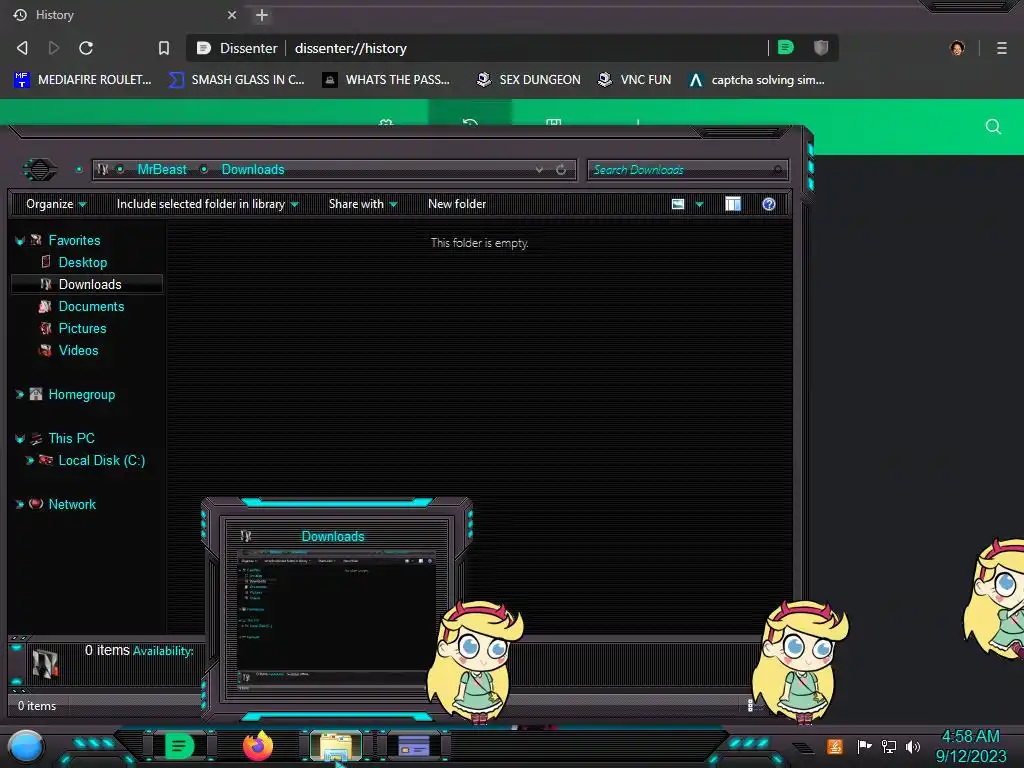Screen dimensions: 1024x768
Task: Refresh the Downloads folder in Explorer
Action: (561, 169)
